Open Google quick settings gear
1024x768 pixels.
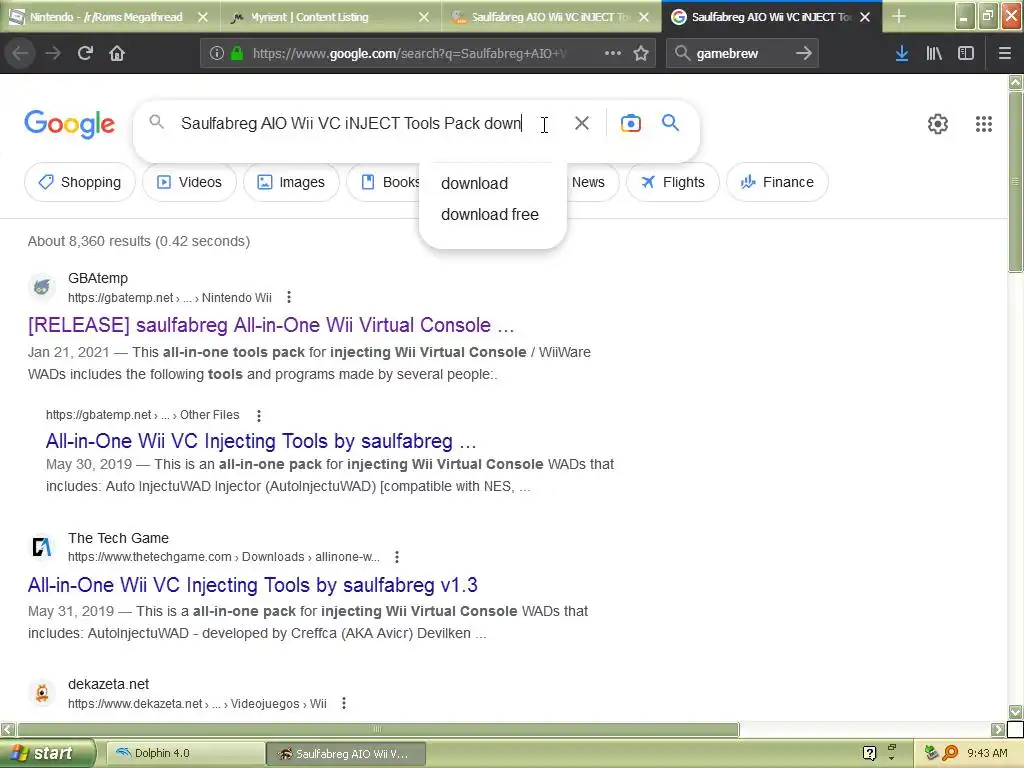click(x=938, y=123)
